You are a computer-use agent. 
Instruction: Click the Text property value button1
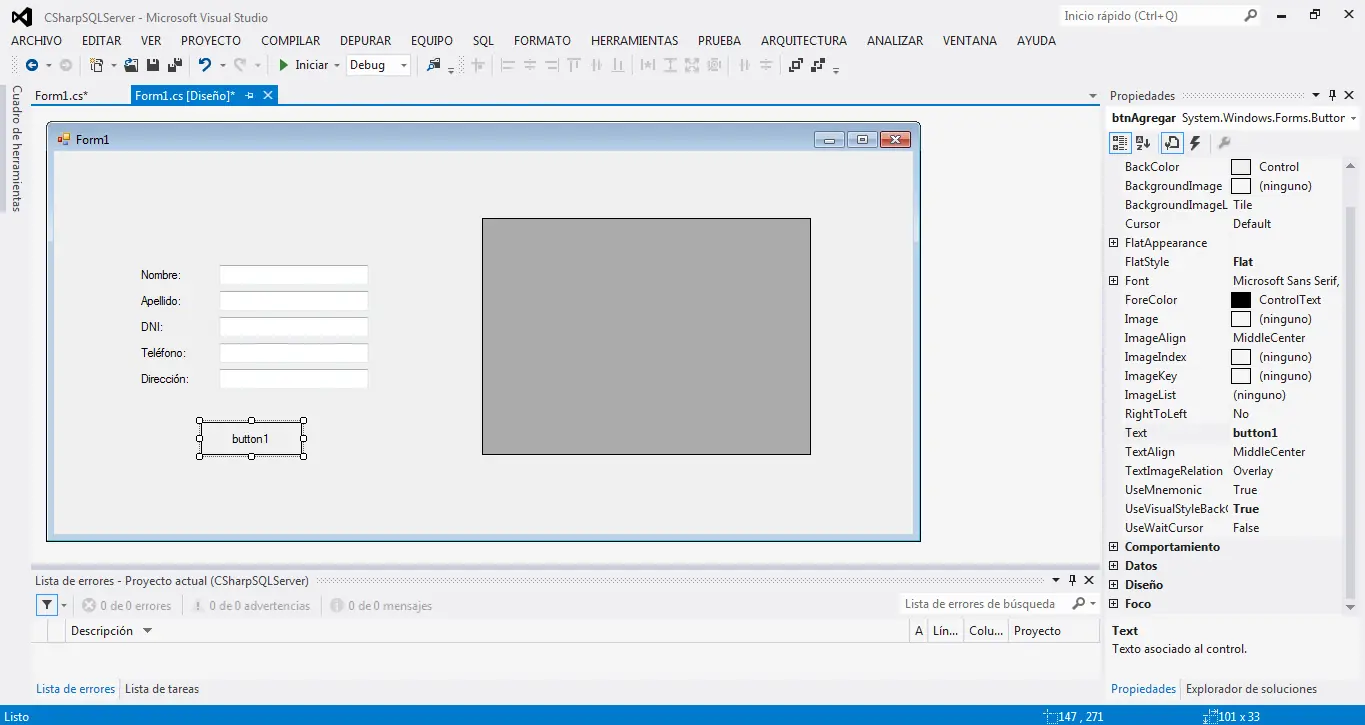pos(1255,433)
